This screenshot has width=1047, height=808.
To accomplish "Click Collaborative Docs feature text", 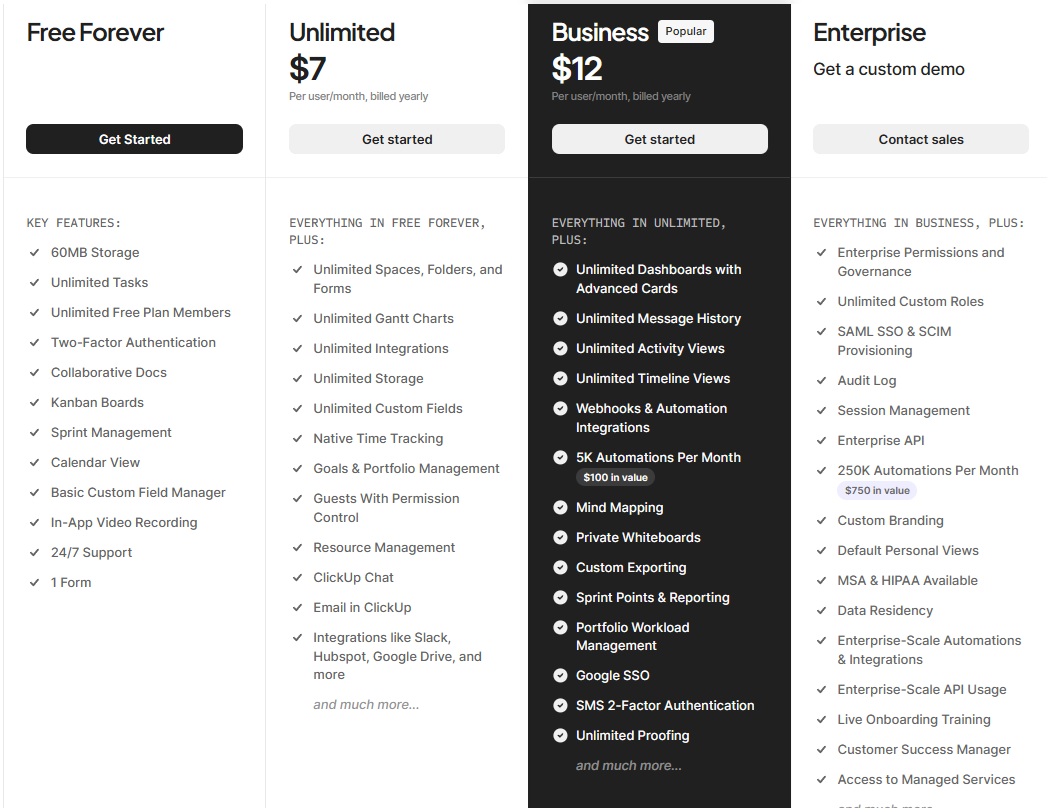I will [109, 373].
